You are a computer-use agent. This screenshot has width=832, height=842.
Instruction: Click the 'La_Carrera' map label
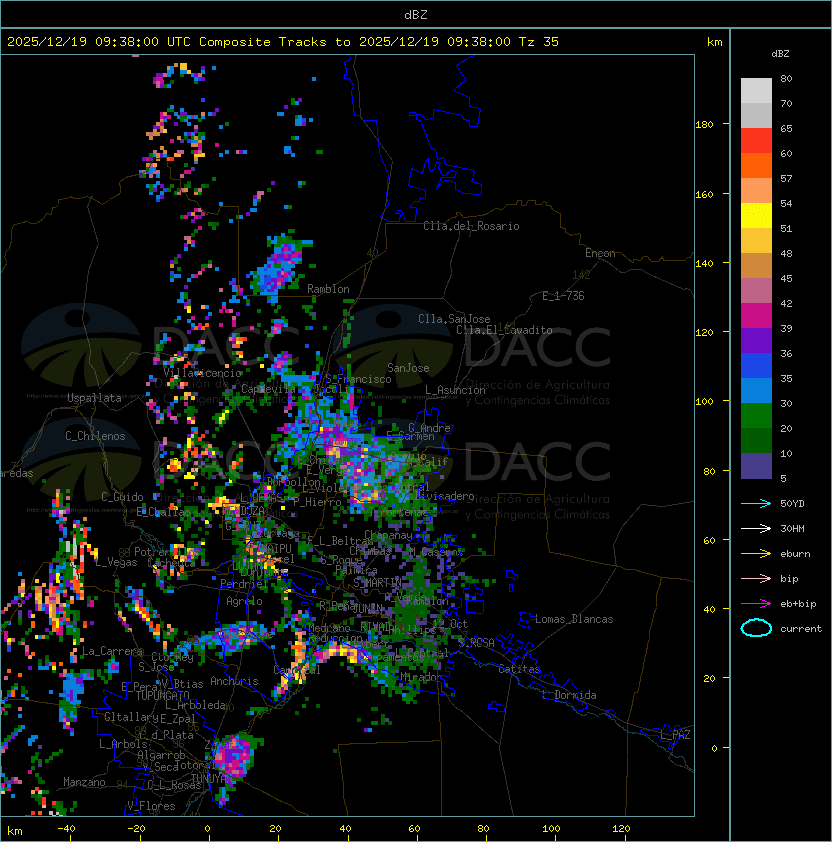coord(113,651)
